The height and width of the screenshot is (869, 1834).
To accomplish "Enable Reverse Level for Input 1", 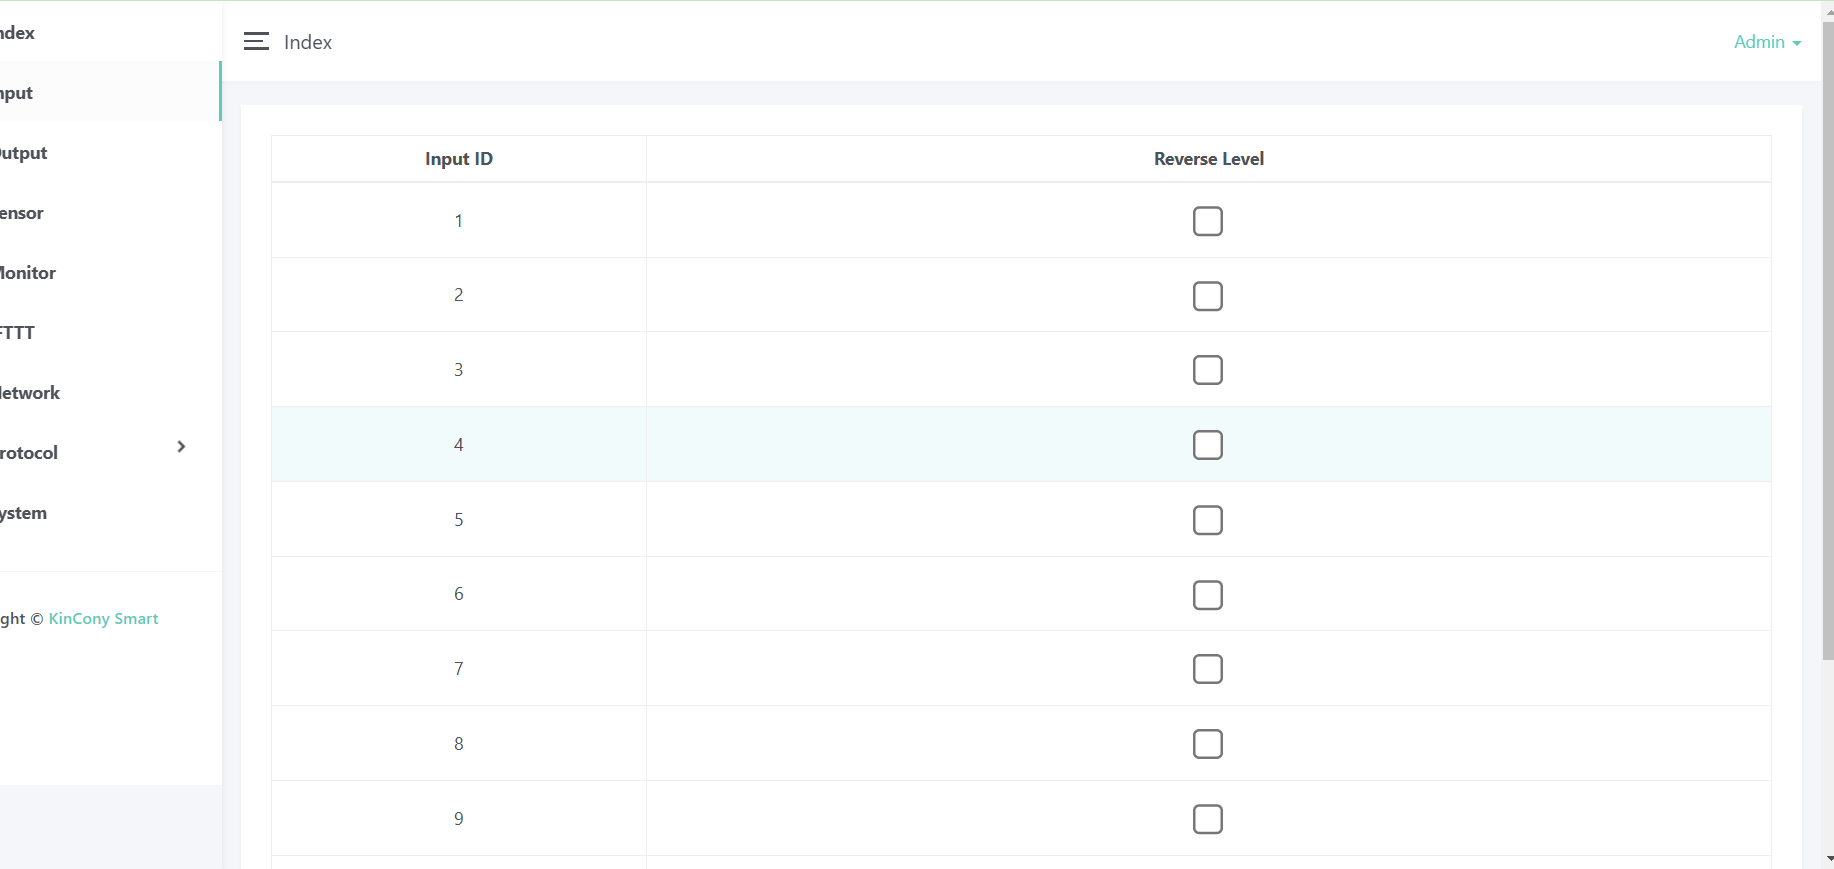I will 1207,221.
